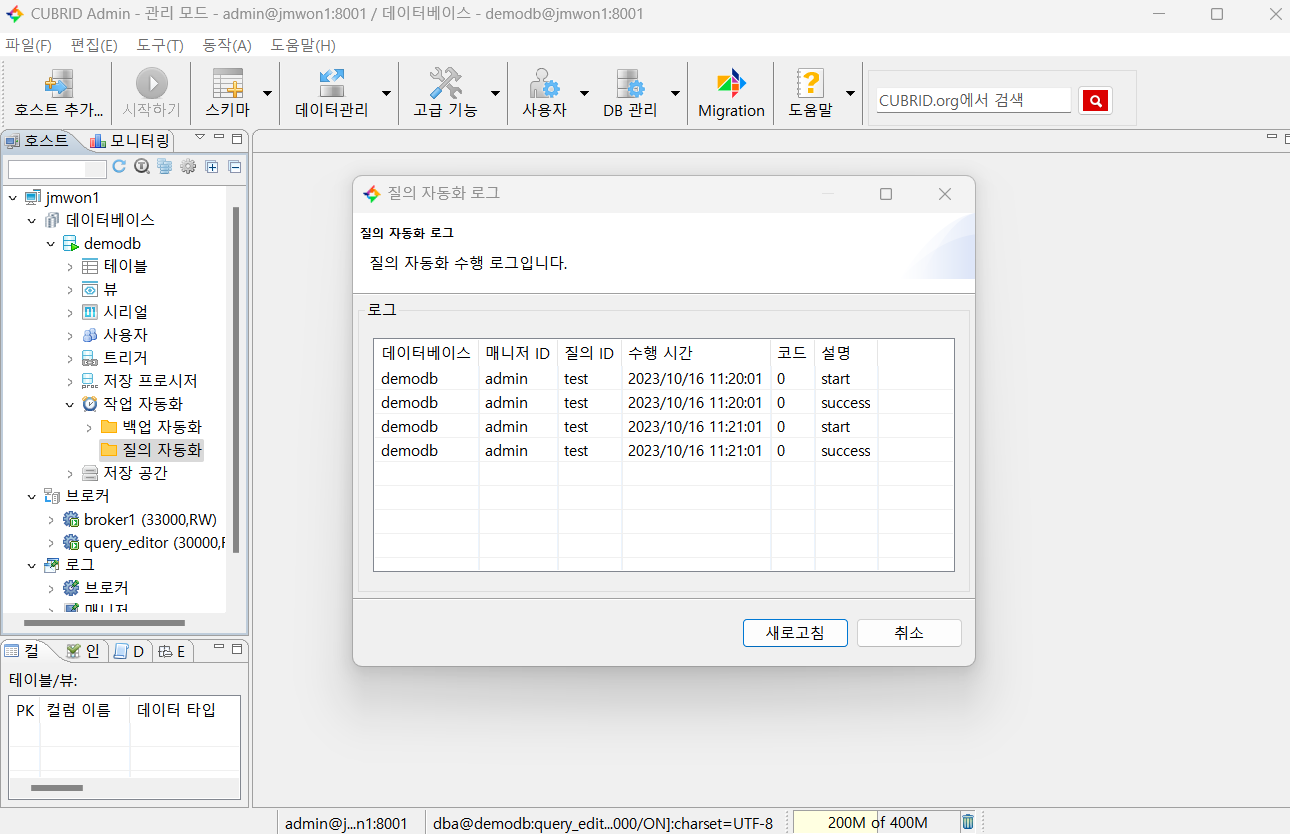1290x834 pixels.
Task: Open the 스키마 dropdown arrow
Action: (267, 93)
